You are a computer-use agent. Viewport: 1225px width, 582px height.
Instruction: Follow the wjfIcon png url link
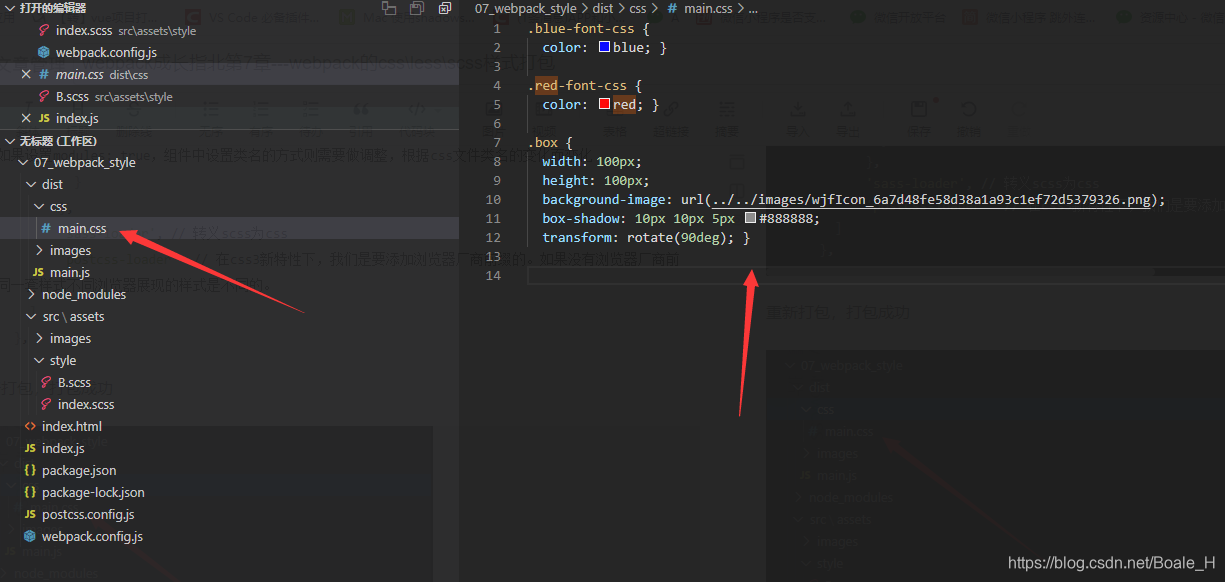(x=931, y=199)
